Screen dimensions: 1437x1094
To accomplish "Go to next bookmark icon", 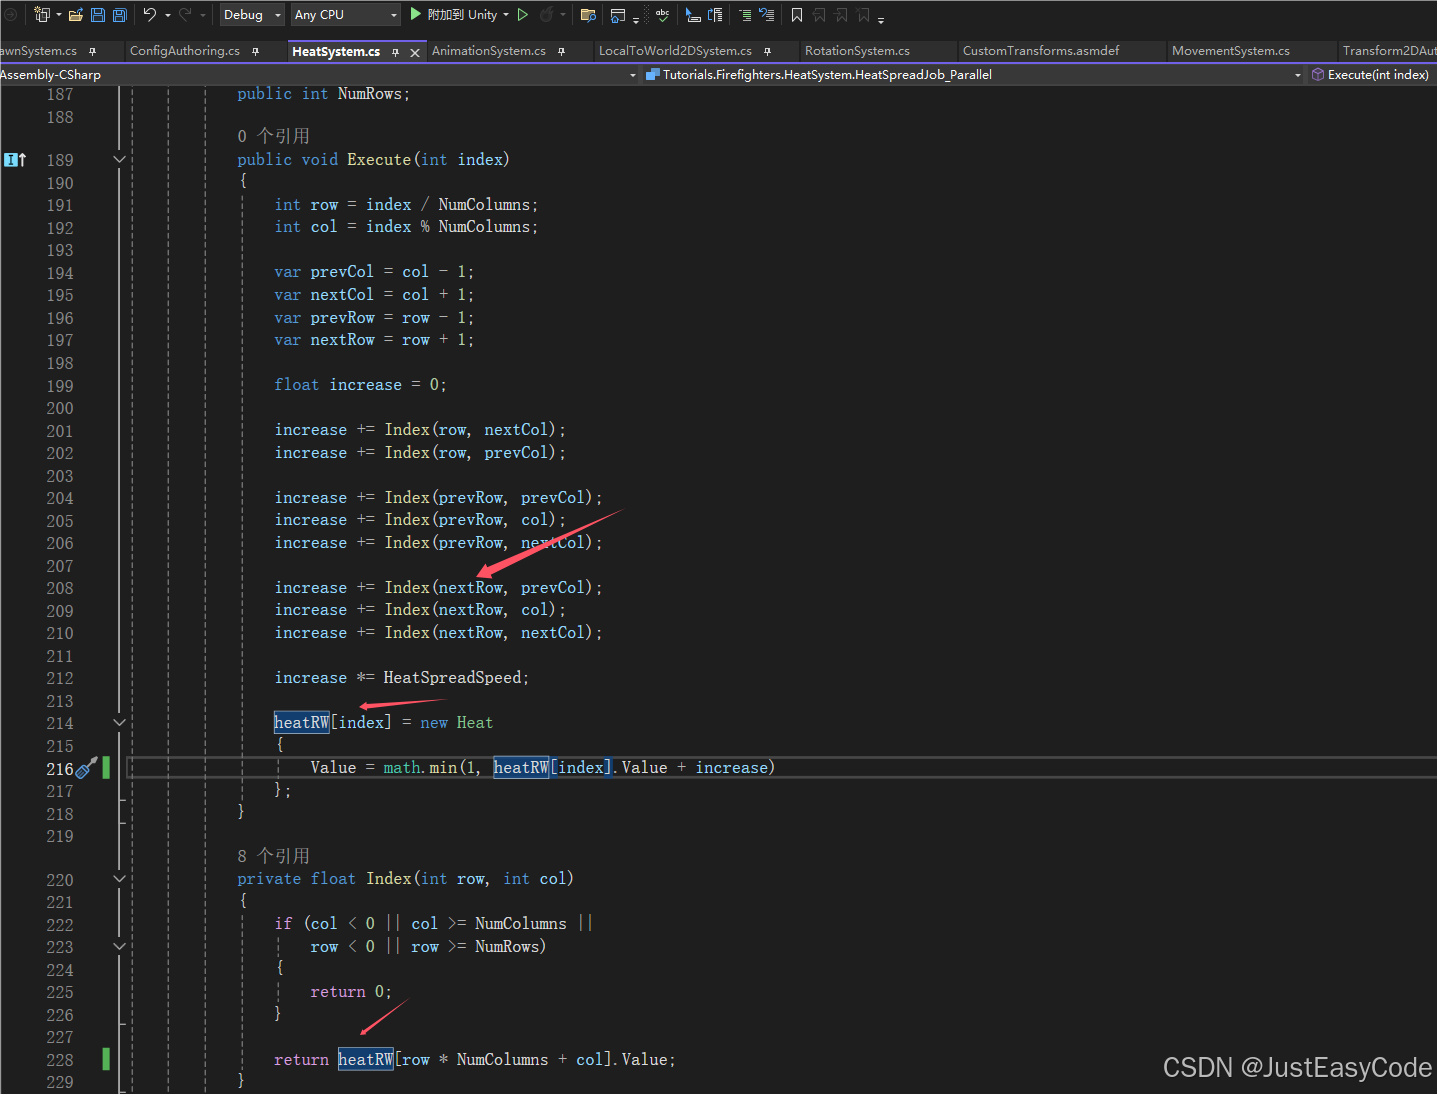I will [841, 14].
